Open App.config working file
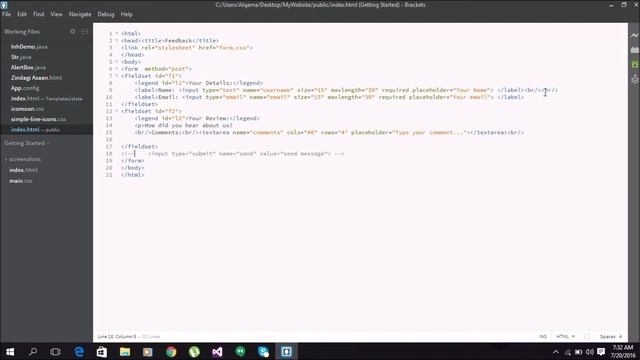Viewport: 640px width, 360px height. (x=25, y=88)
